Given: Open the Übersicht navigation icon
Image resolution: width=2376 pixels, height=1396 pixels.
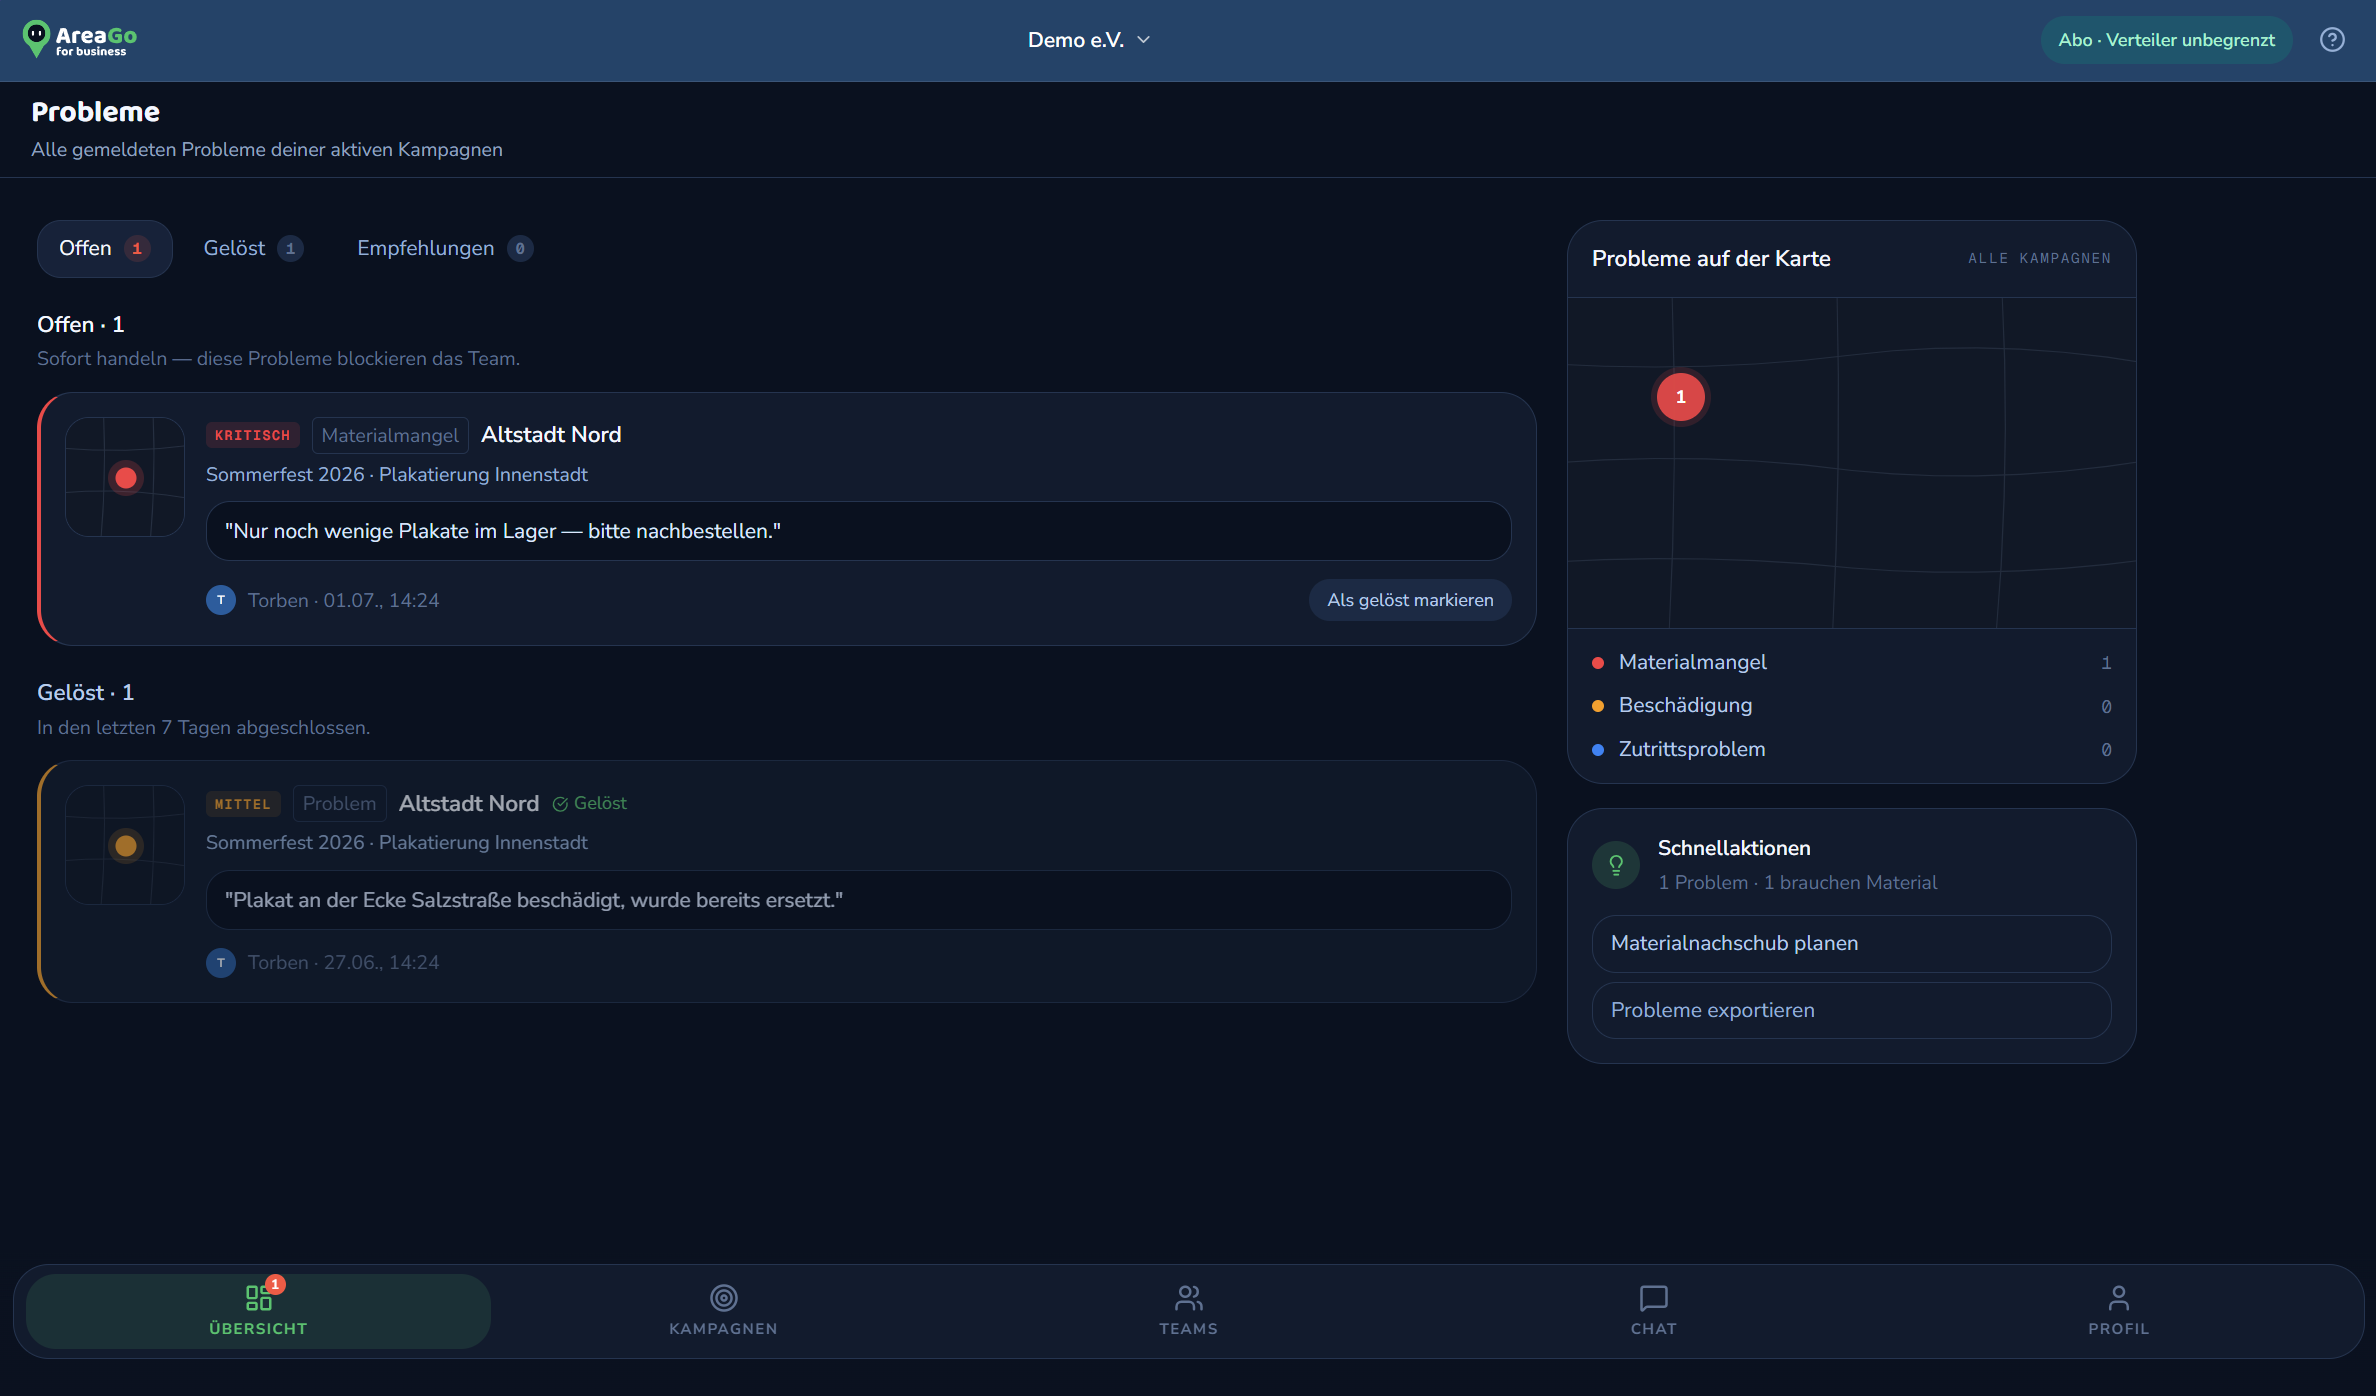Looking at the screenshot, I should pos(258,1298).
